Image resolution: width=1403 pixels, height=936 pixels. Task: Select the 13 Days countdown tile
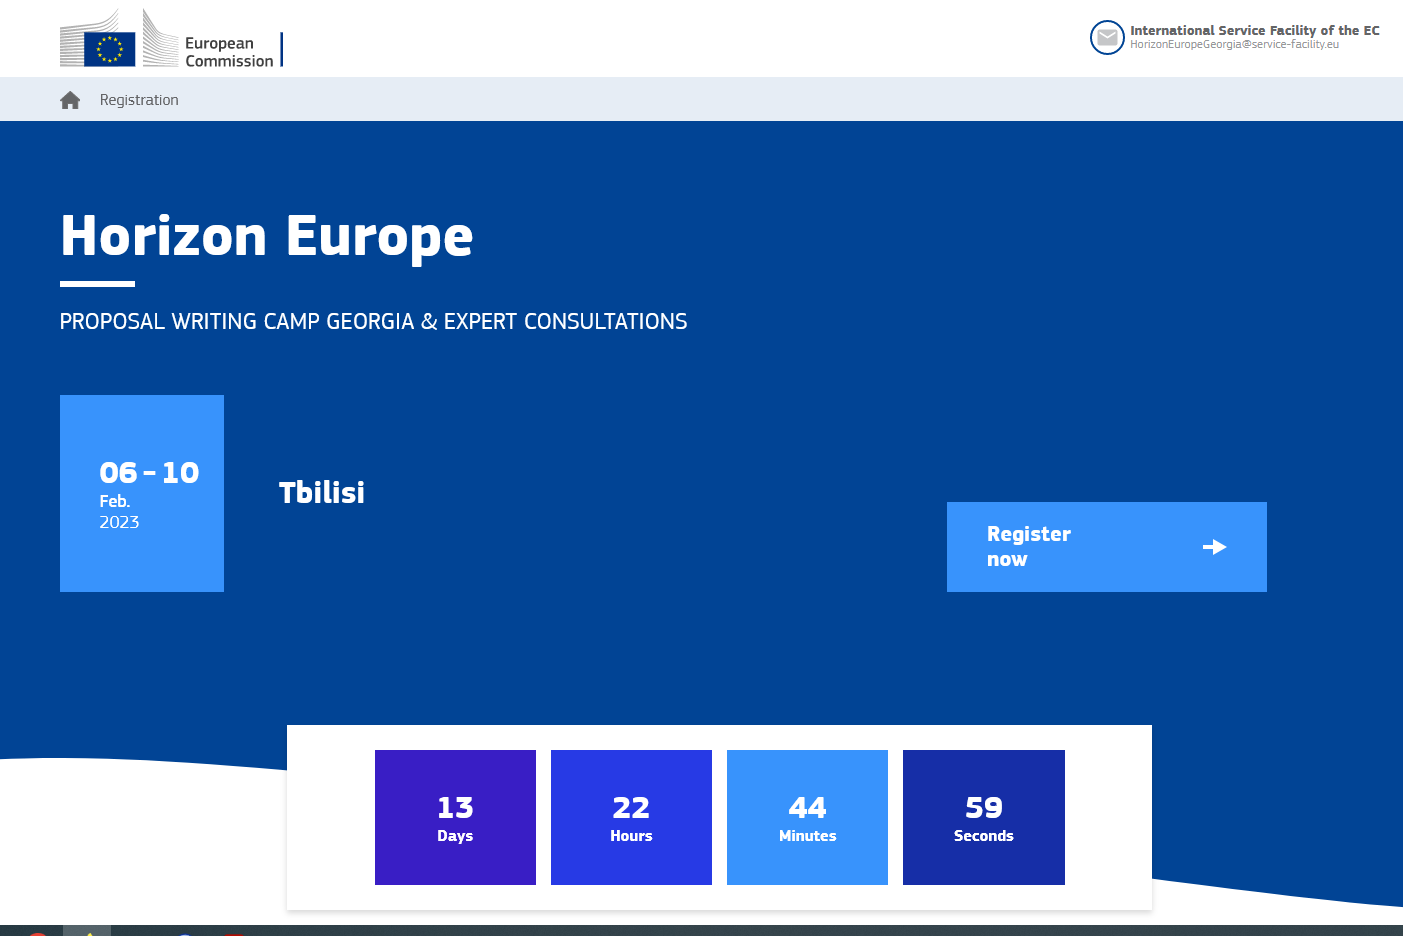[455, 817]
